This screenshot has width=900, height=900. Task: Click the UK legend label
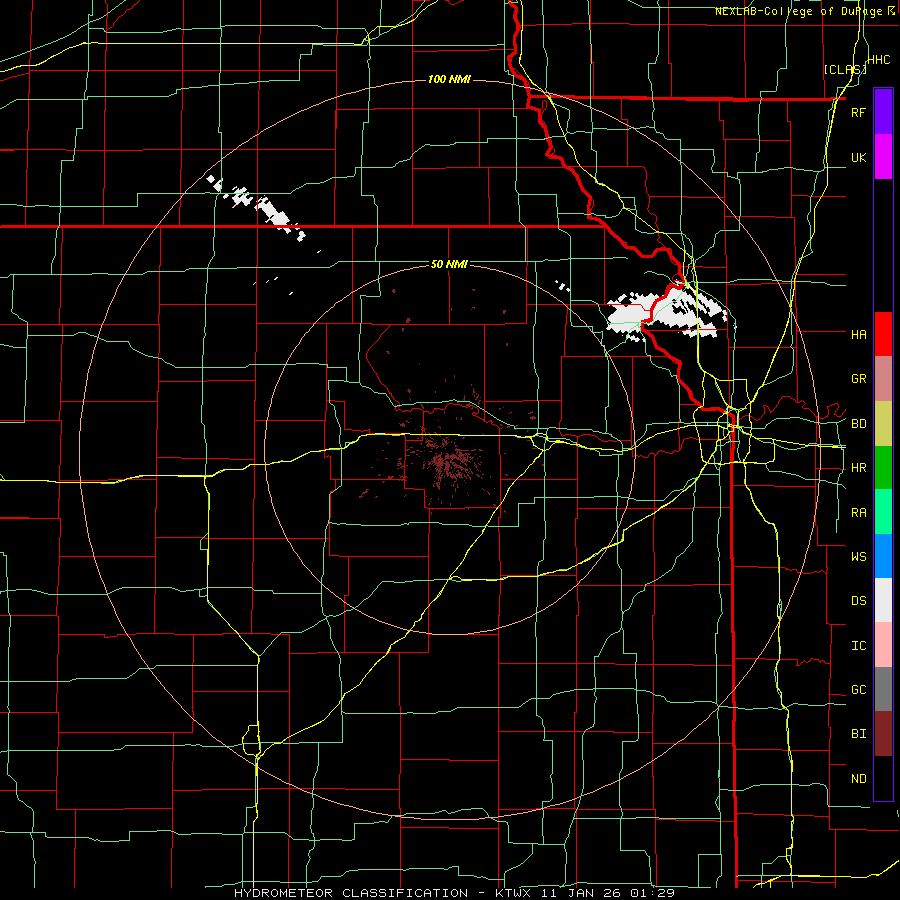(858, 157)
